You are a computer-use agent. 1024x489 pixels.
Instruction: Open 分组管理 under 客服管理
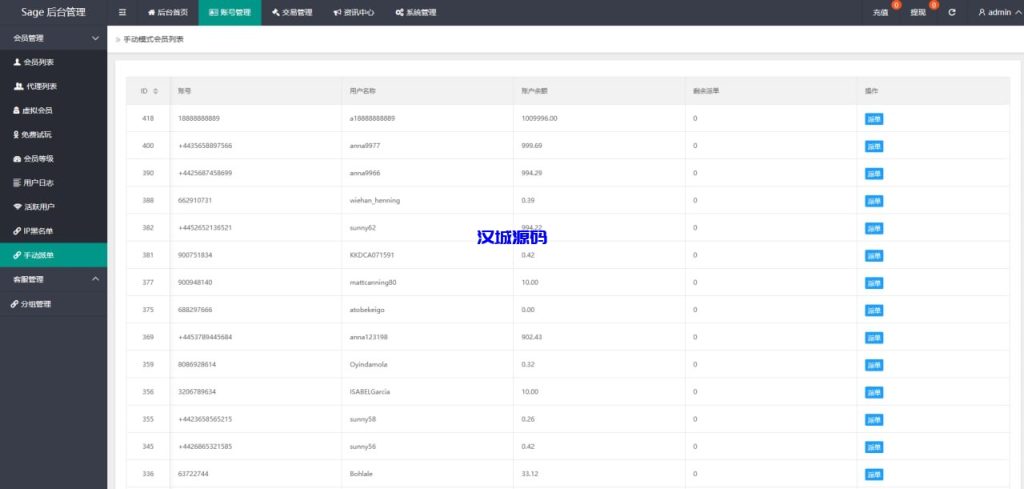(x=36, y=303)
